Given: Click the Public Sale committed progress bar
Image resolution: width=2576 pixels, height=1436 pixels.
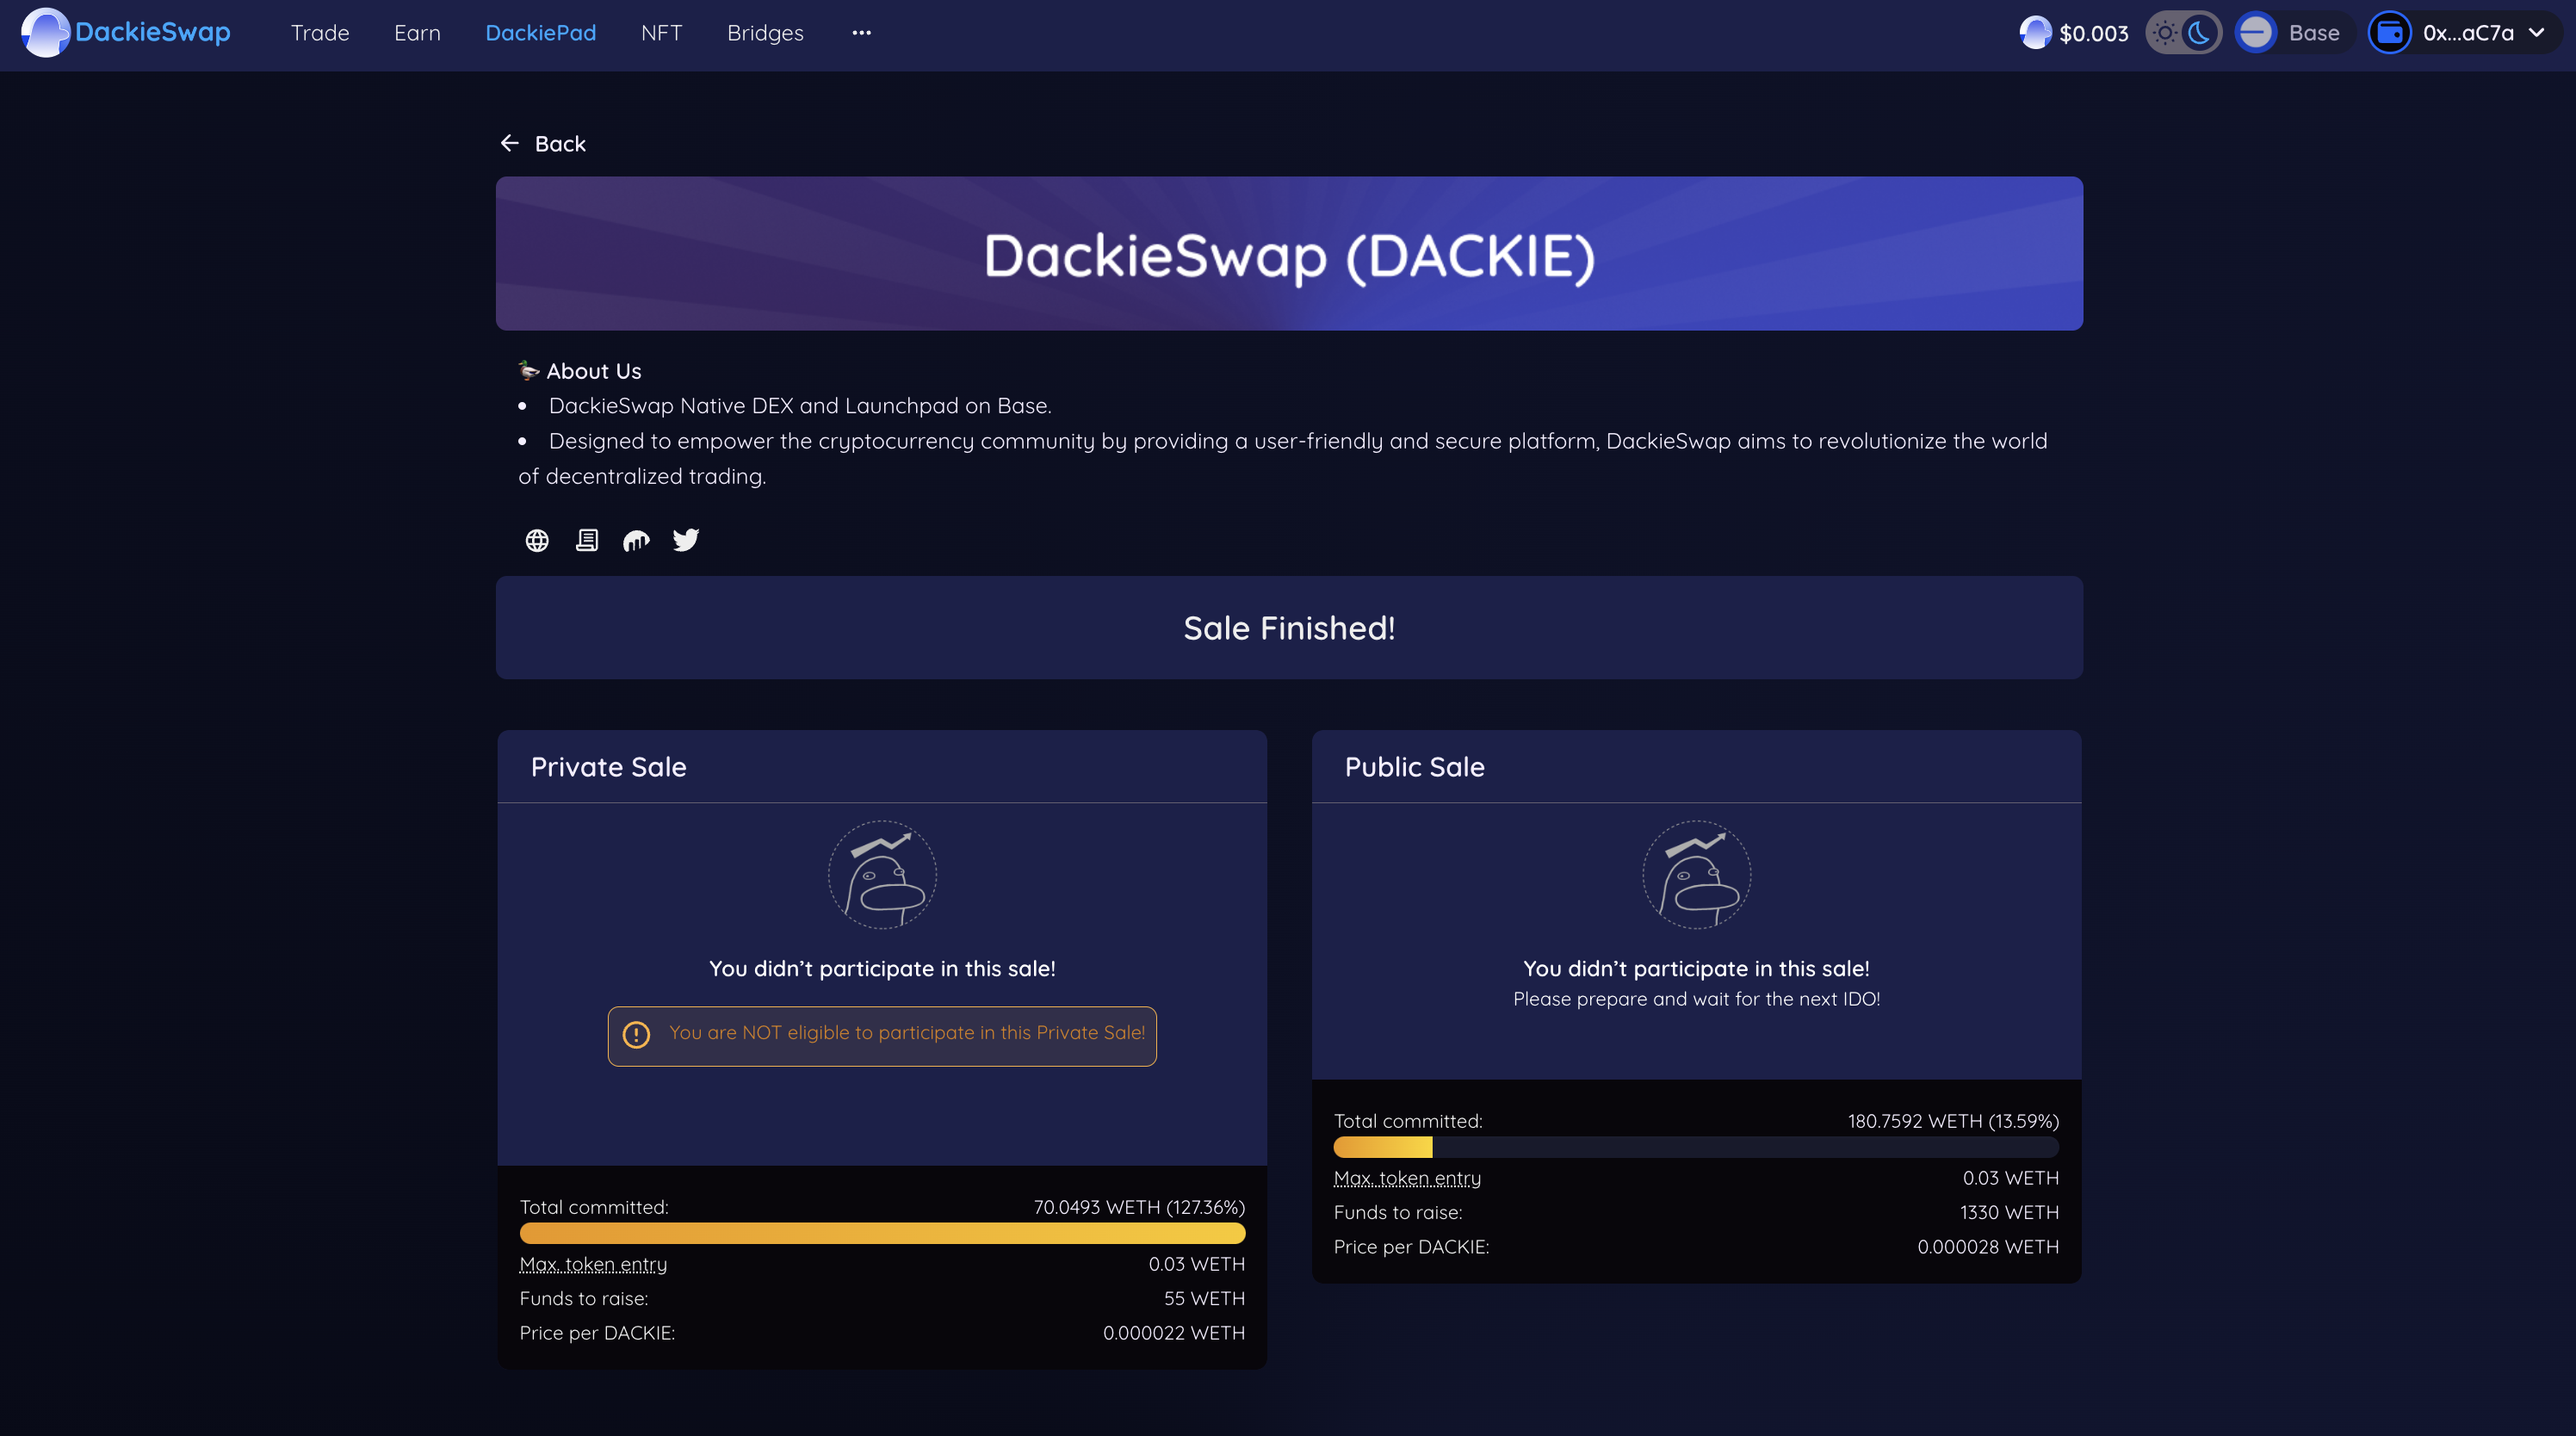Looking at the screenshot, I should point(1696,1147).
